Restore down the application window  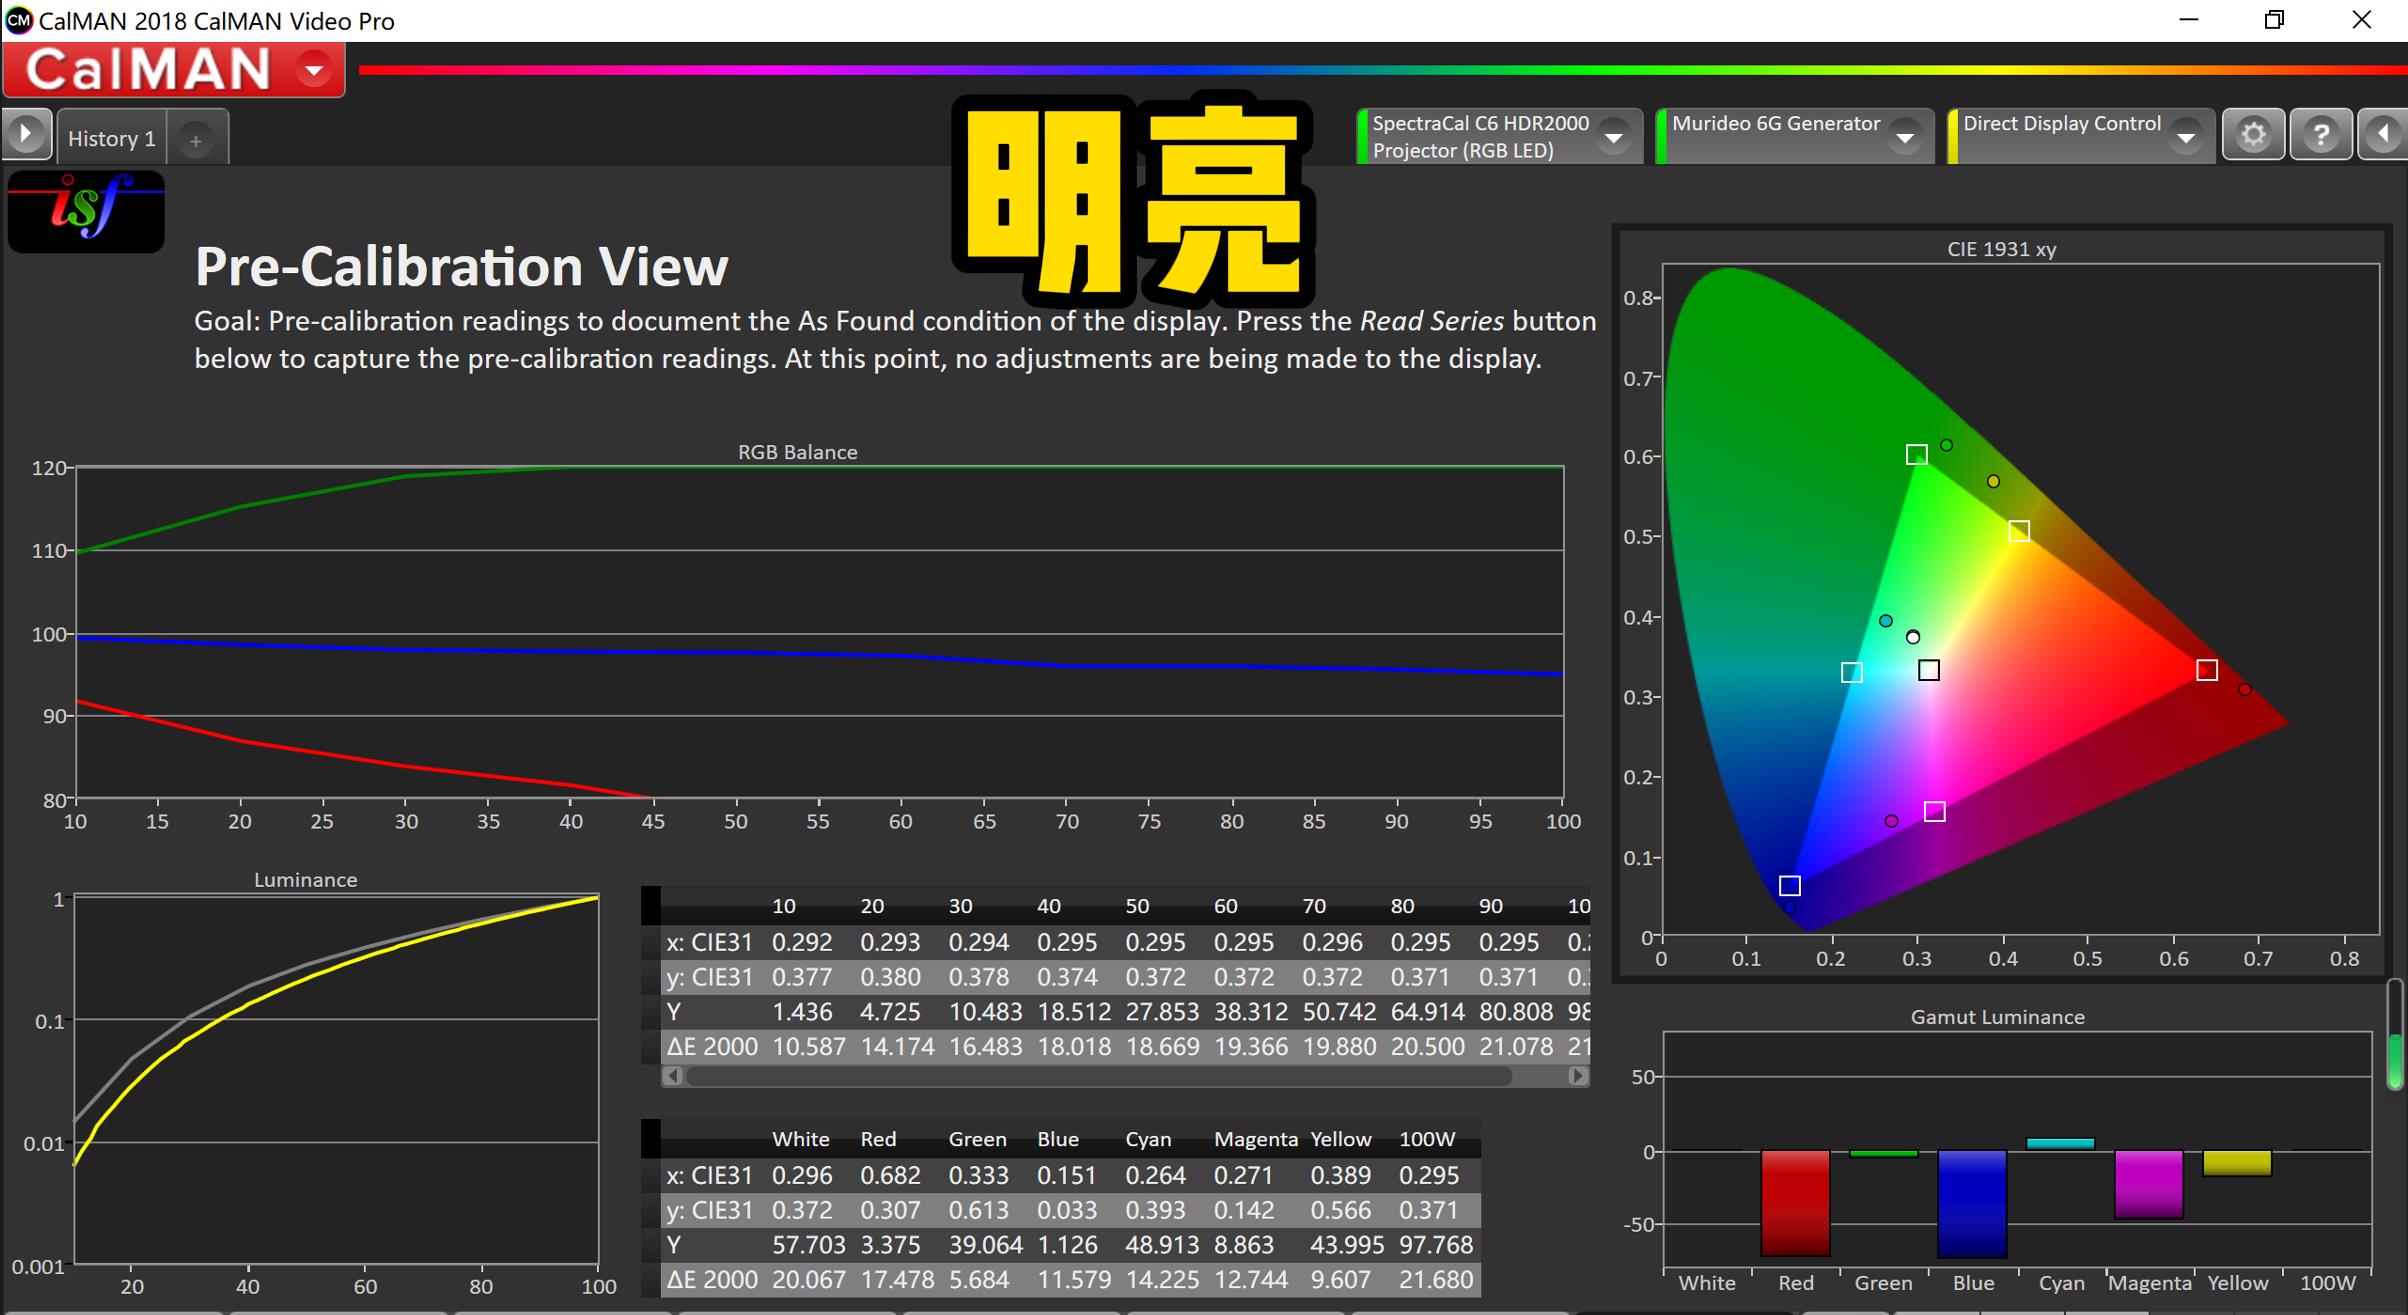click(x=2275, y=19)
